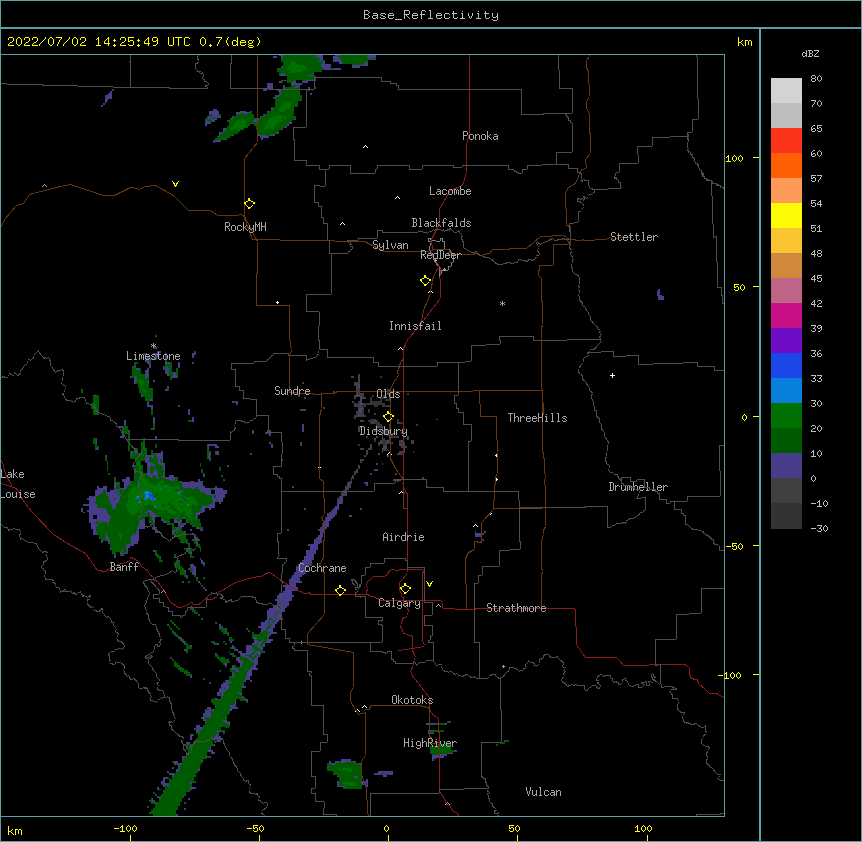Select the yellow diamond marker above Calgary label
Image resolution: width=862 pixels, height=842 pixels.
tap(405, 589)
